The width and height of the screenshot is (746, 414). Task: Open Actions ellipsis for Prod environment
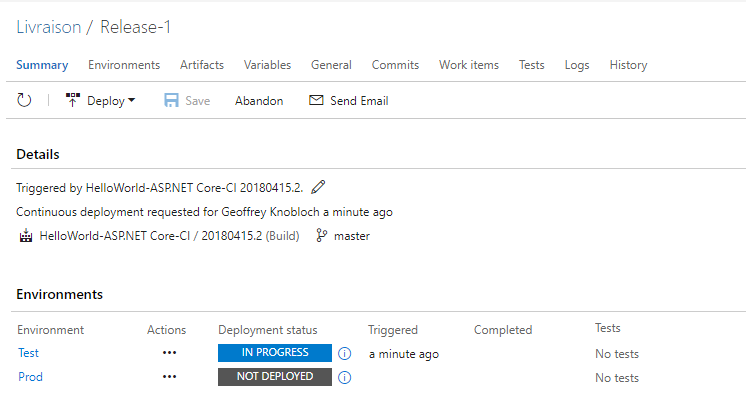(x=169, y=376)
